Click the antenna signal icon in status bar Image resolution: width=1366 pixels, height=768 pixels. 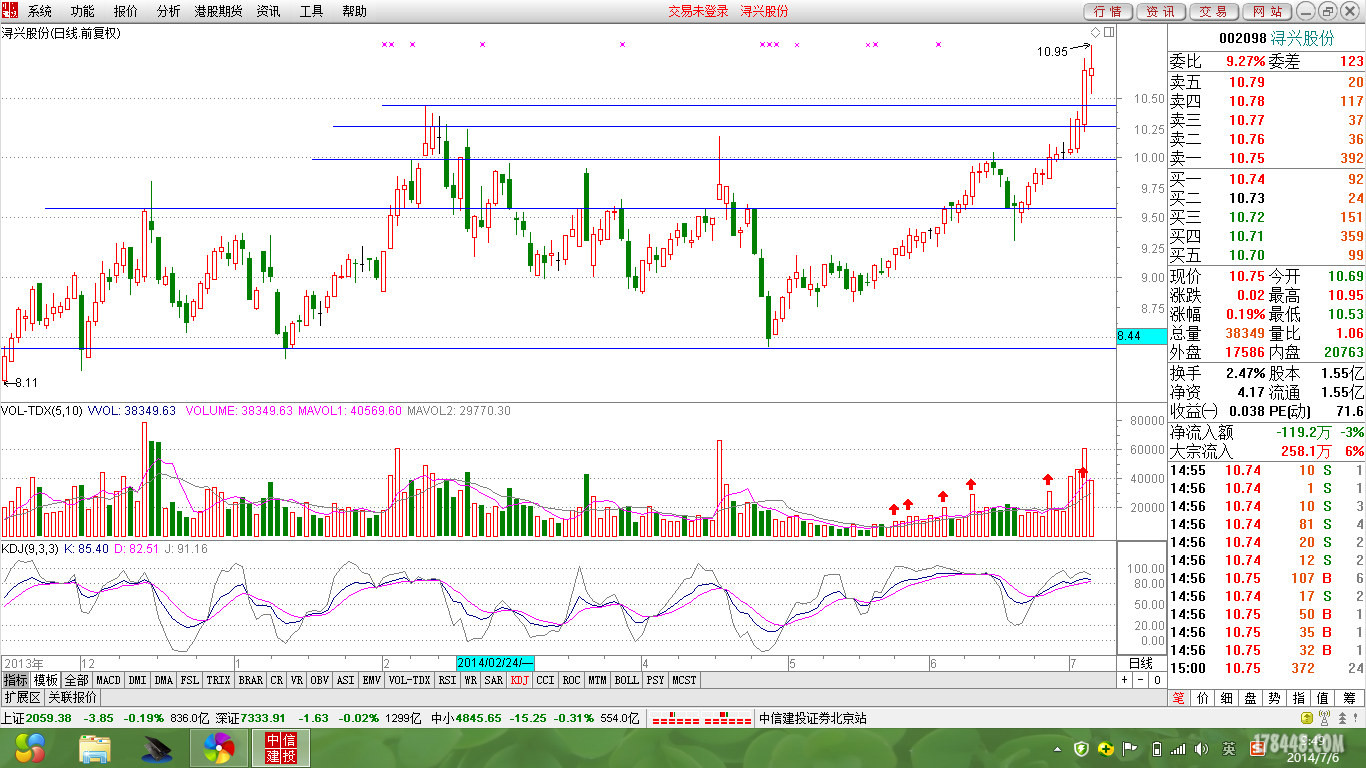coord(1326,718)
